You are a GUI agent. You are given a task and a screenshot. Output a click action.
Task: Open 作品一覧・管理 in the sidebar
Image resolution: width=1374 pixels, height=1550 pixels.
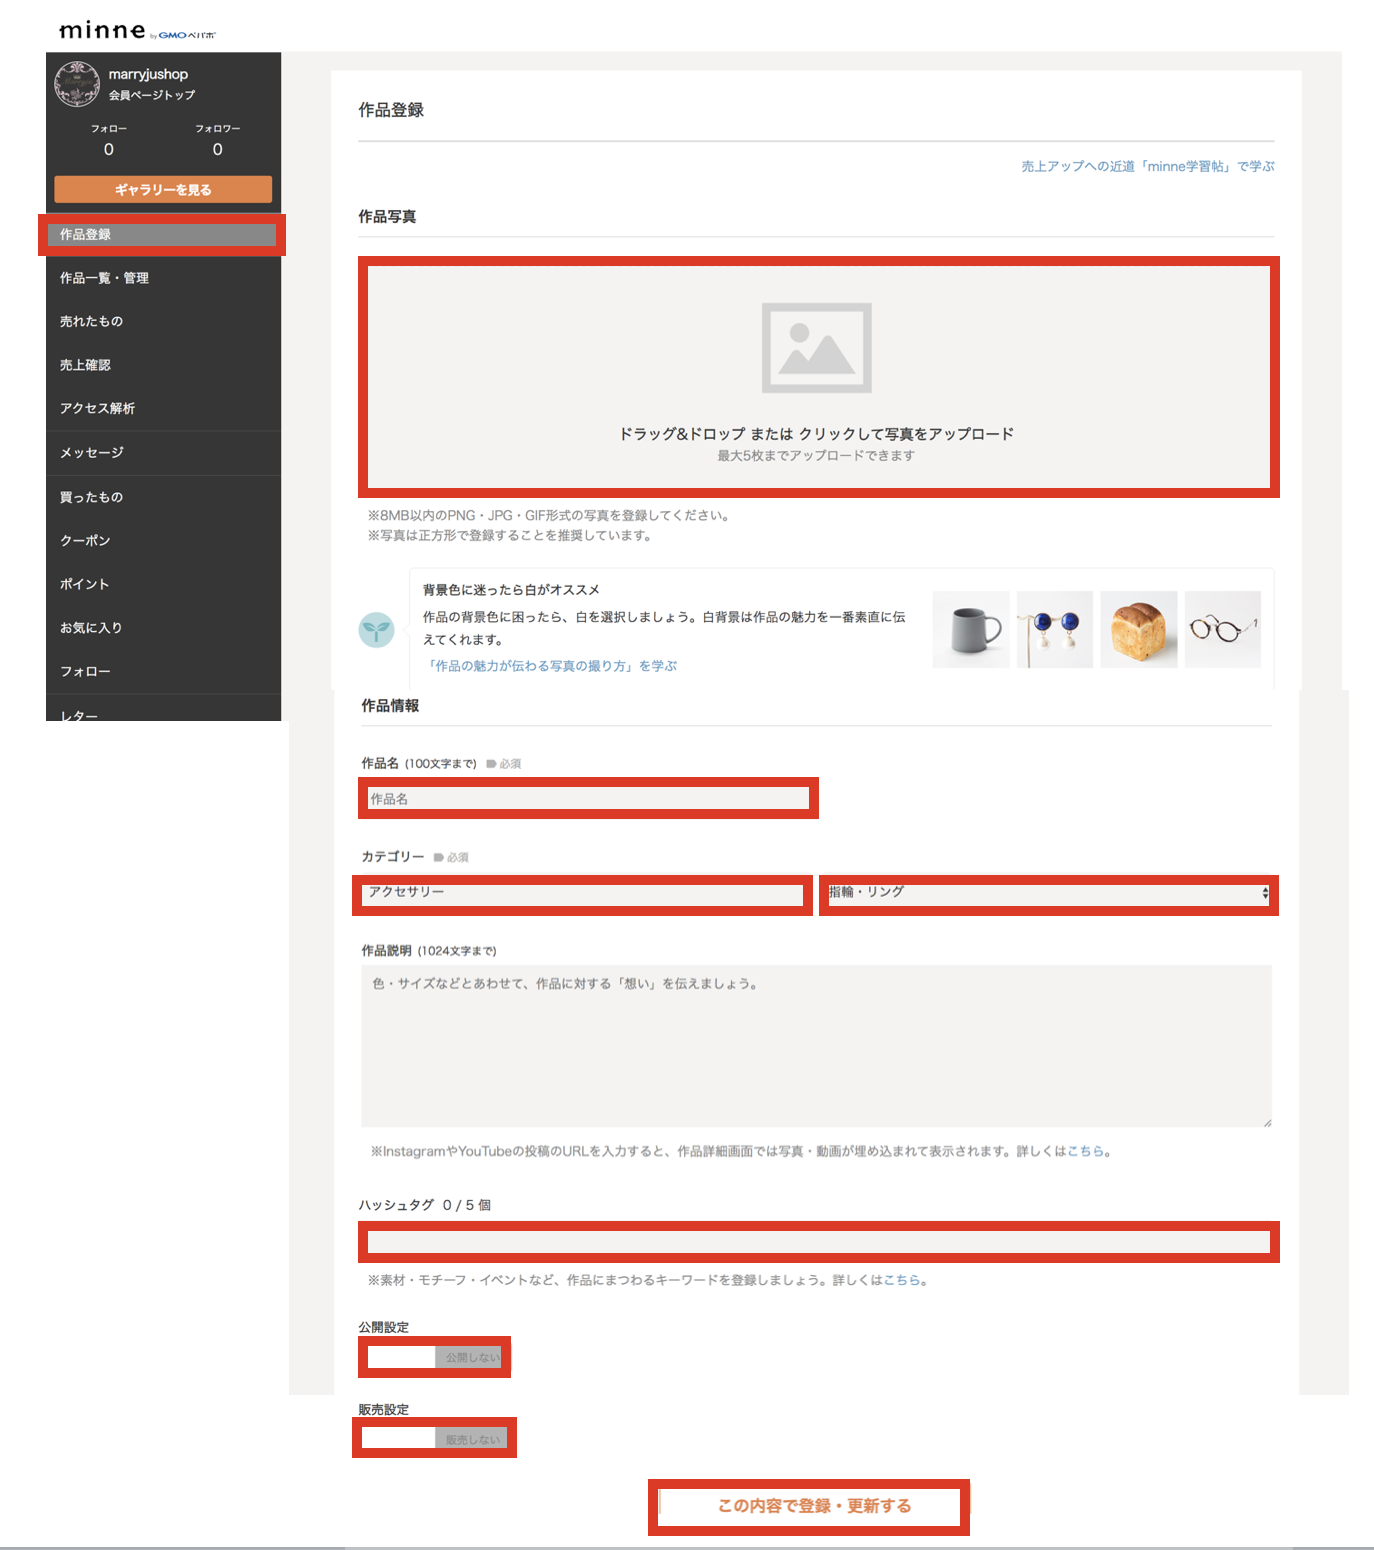(x=104, y=278)
